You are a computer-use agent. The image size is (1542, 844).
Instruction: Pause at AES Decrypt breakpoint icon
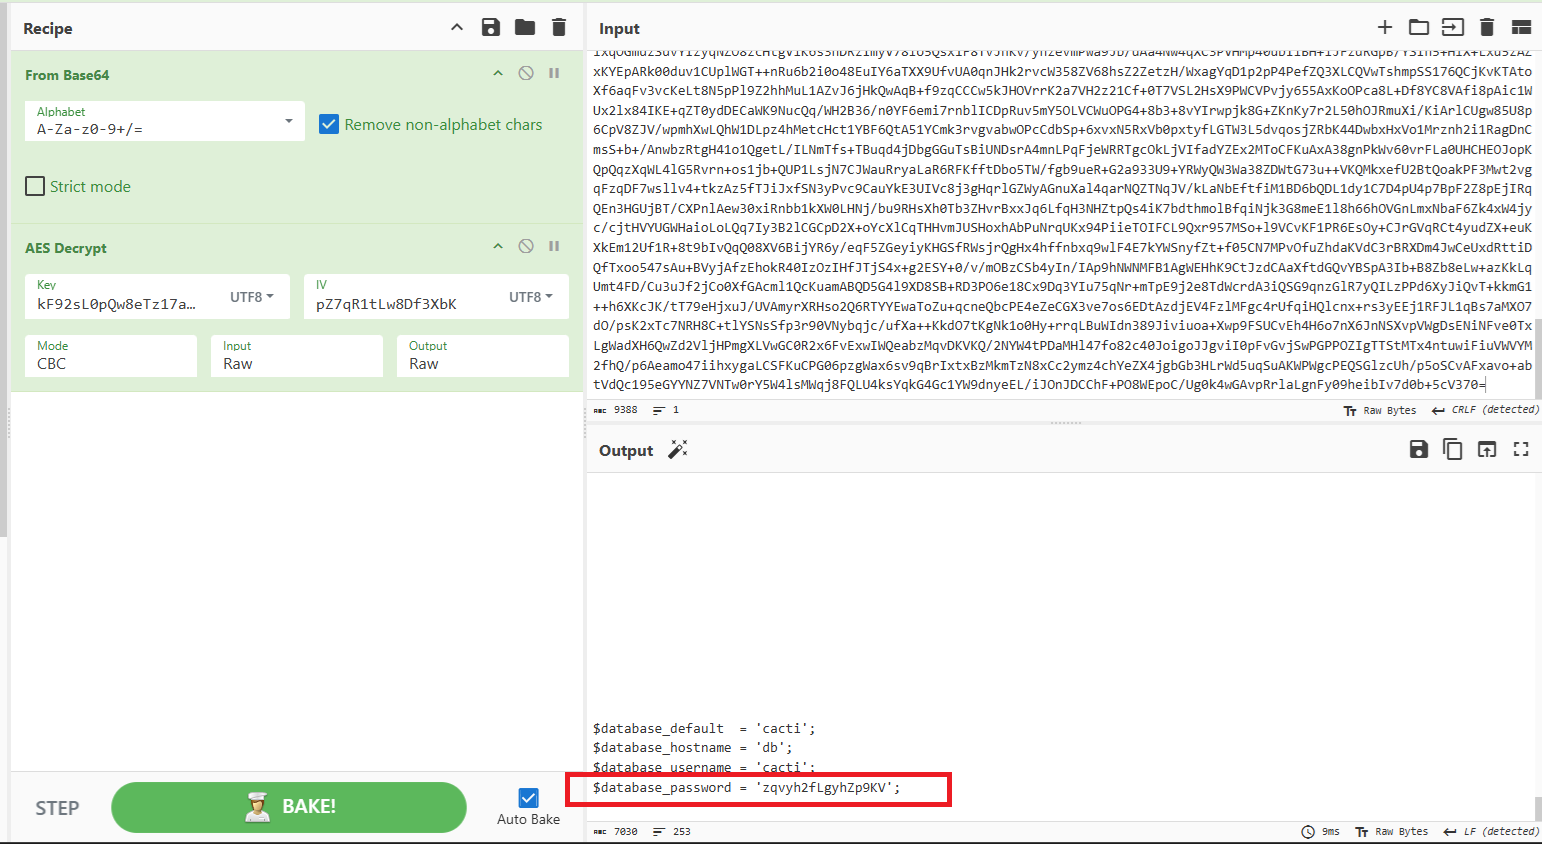tap(554, 246)
